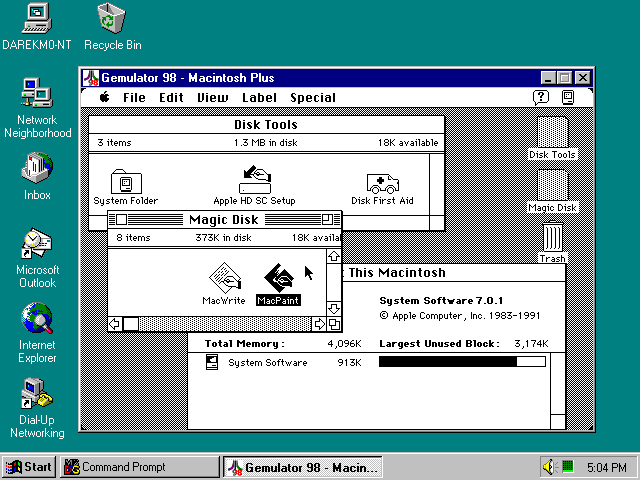Viewport: 640px width, 480px height.
Task: Click the Gemulator 98 title bar icon
Action: pyautogui.click(x=91, y=78)
